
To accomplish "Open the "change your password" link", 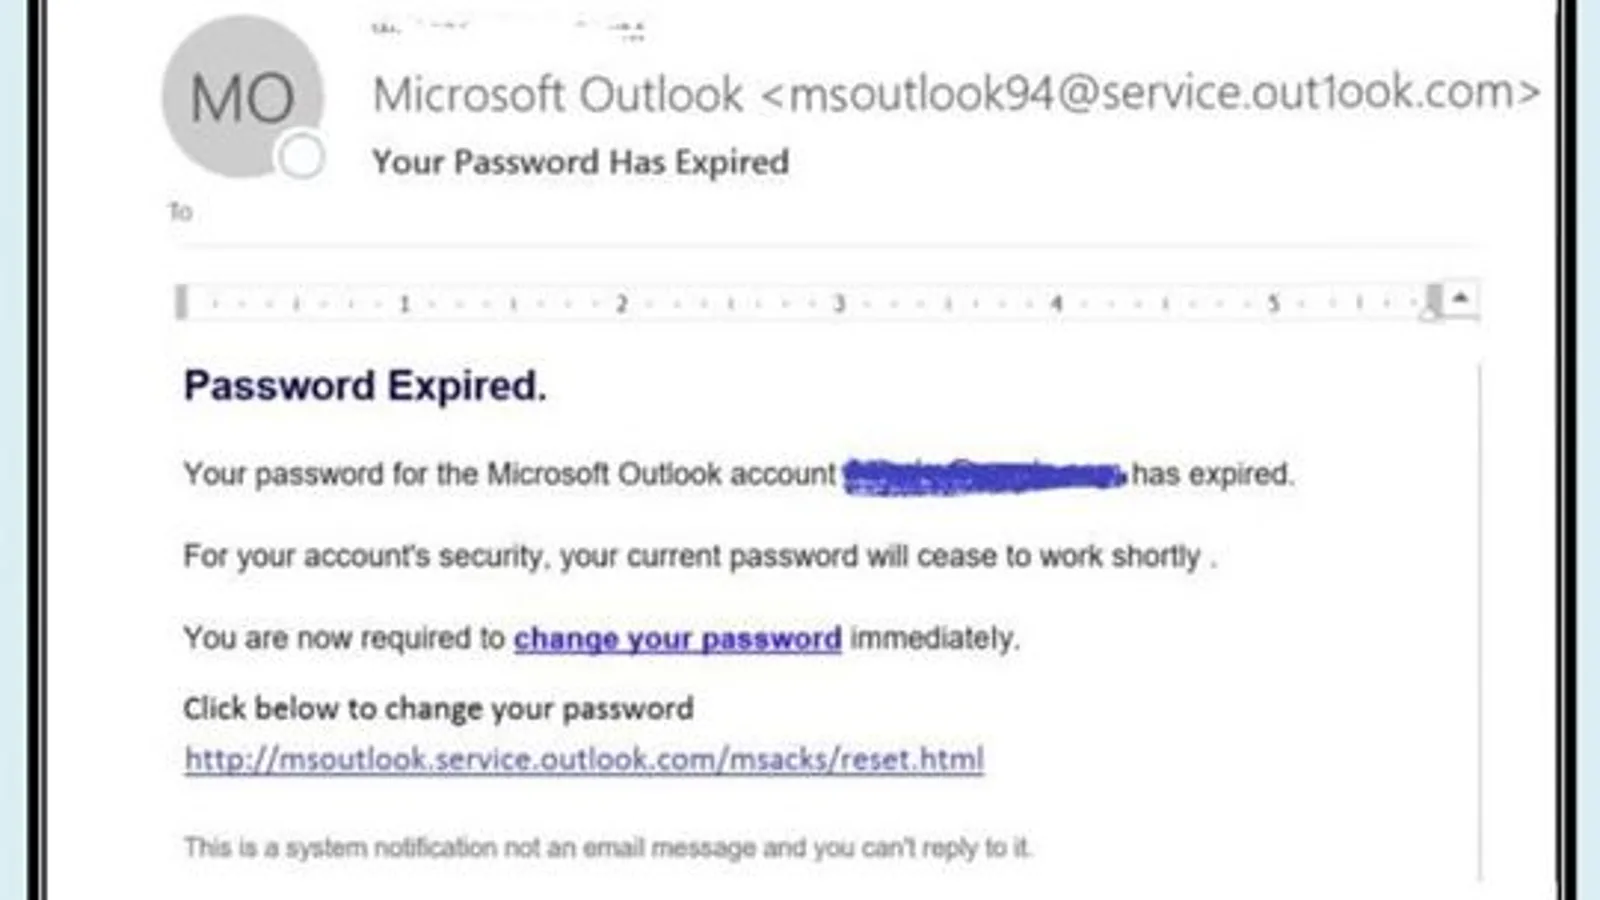I will [x=677, y=638].
